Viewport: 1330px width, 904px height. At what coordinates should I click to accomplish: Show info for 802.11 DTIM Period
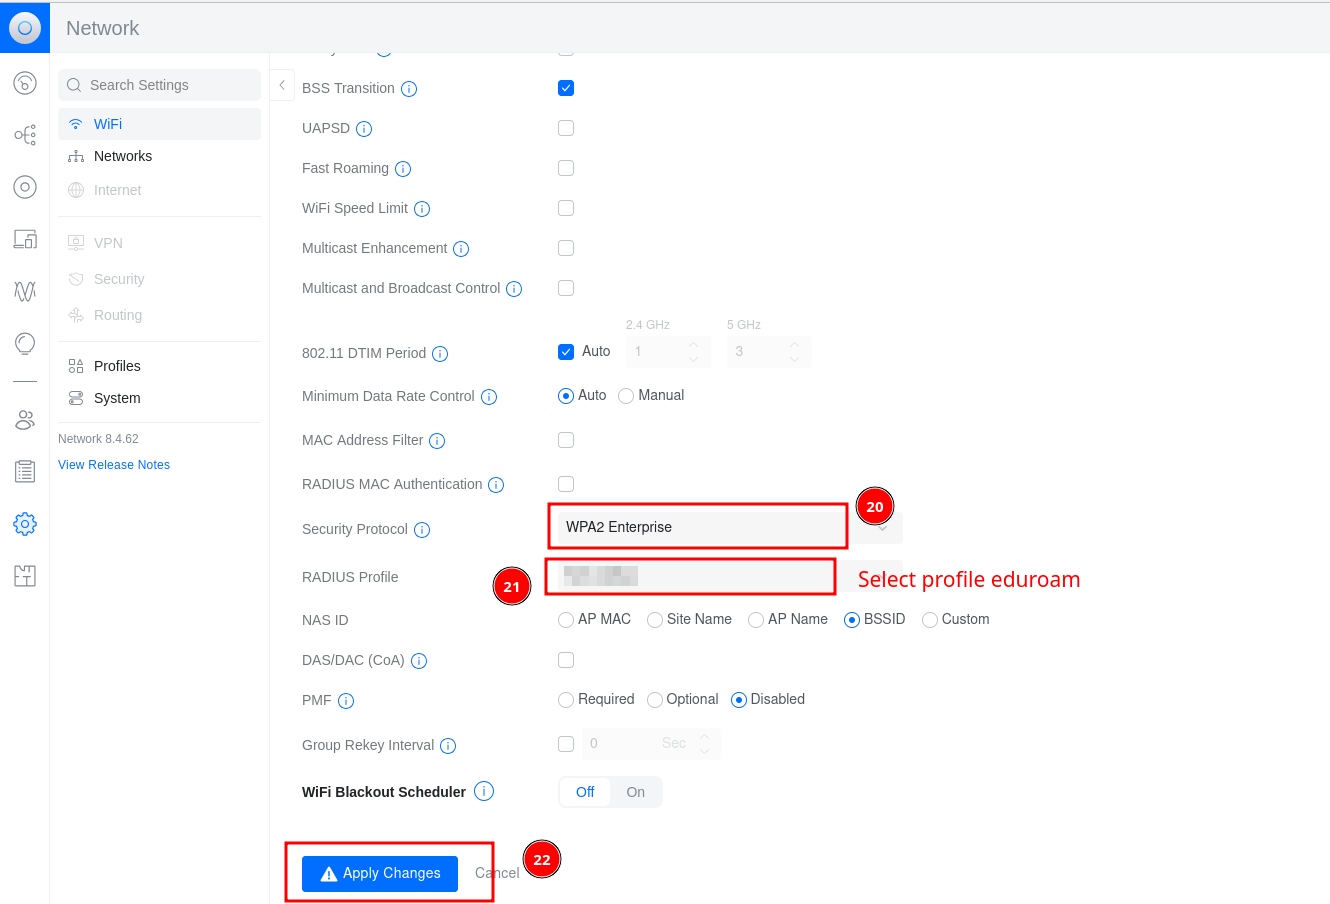(440, 354)
